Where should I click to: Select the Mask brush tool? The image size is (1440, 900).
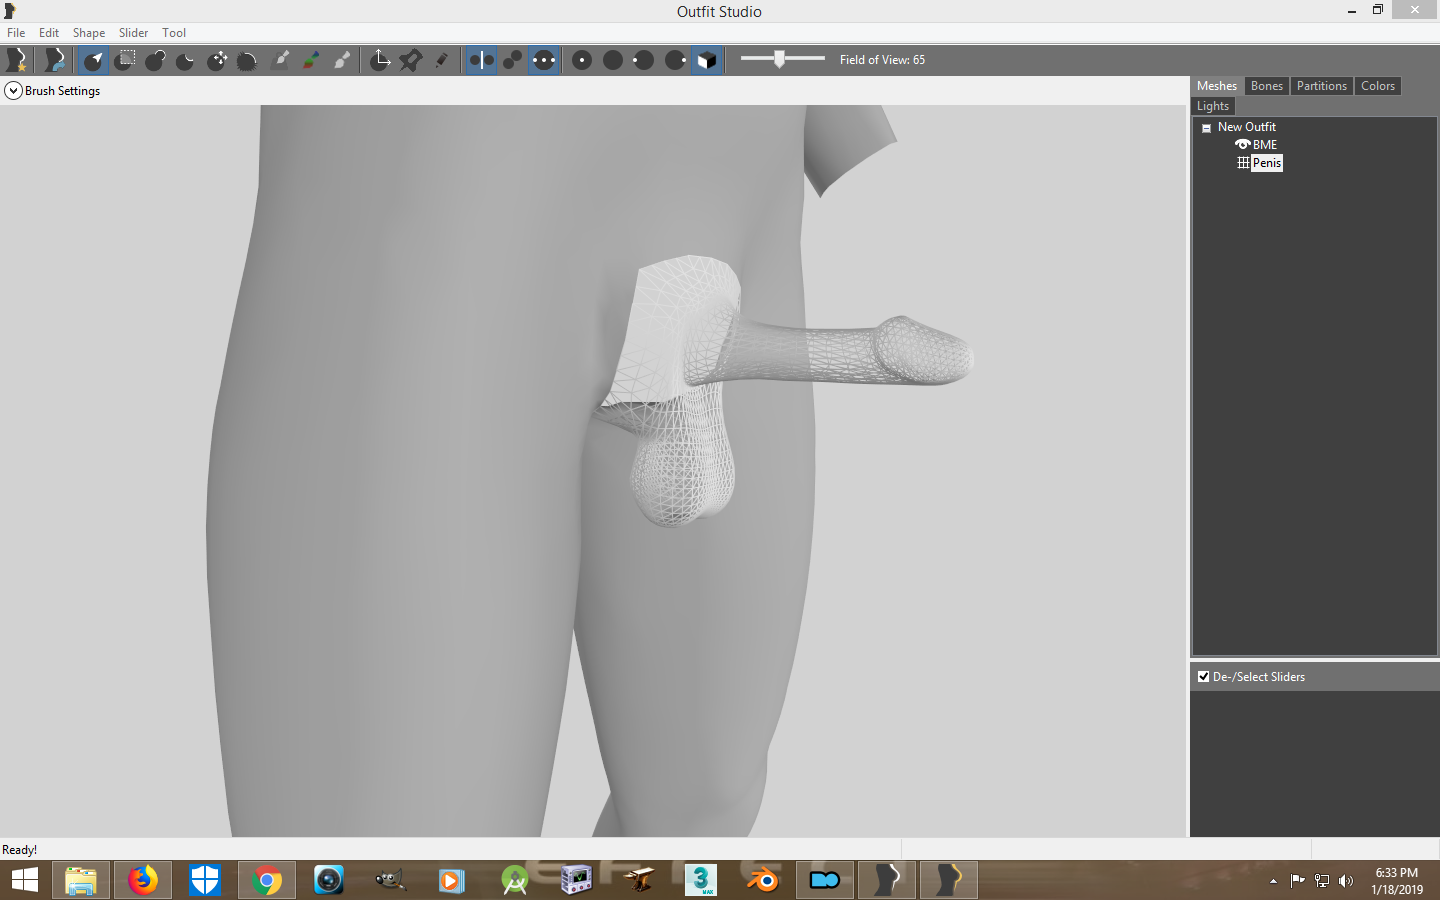coord(124,60)
